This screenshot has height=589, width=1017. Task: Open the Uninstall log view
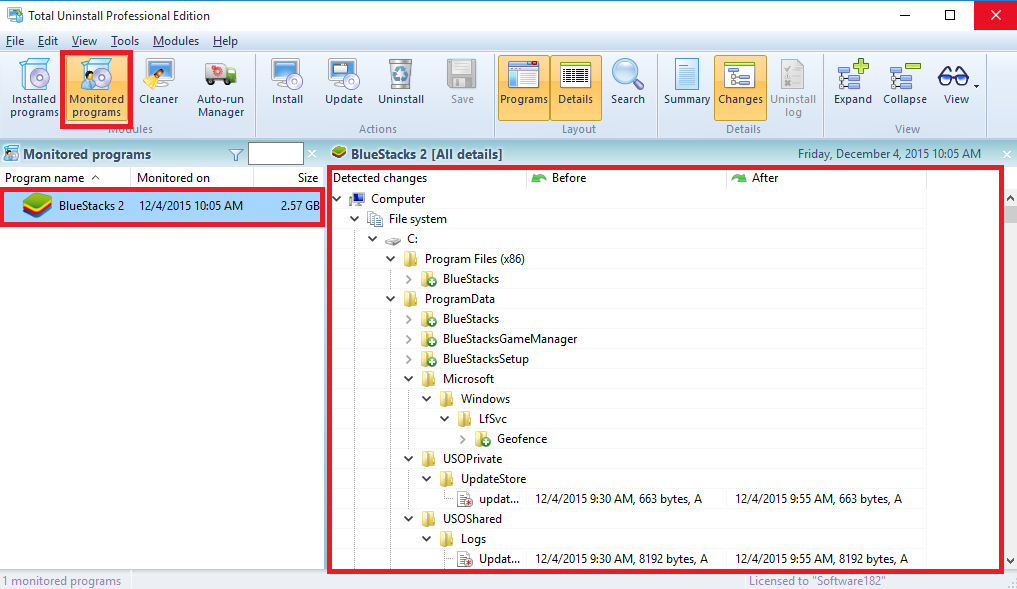pos(793,88)
